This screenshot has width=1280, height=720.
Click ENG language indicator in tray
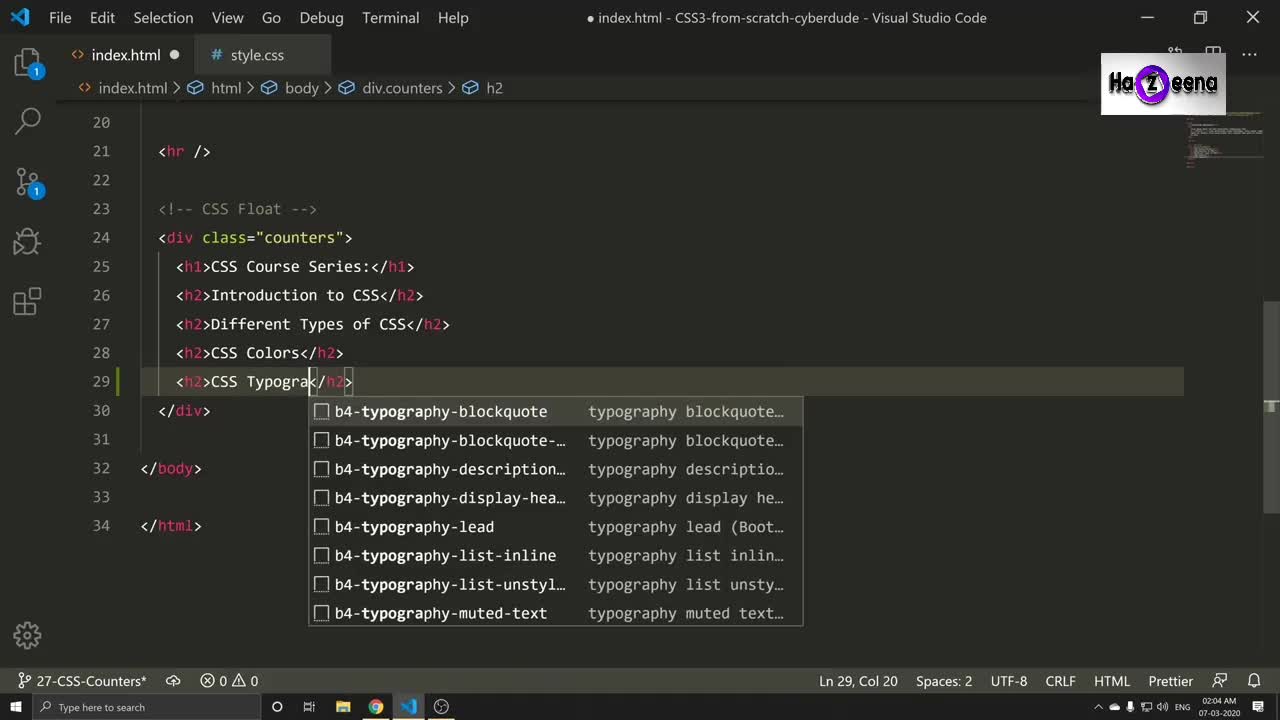click(x=1183, y=707)
